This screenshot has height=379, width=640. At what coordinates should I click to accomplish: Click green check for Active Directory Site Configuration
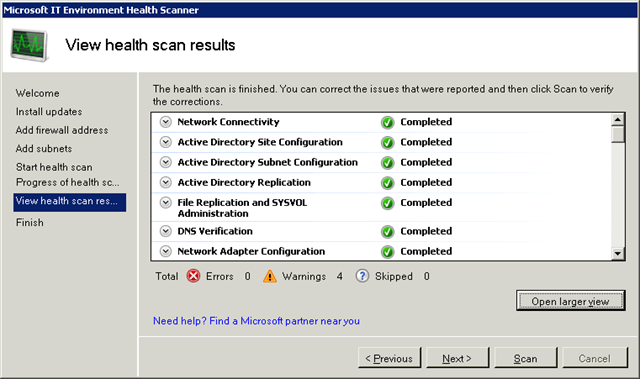(x=387, y=142)
